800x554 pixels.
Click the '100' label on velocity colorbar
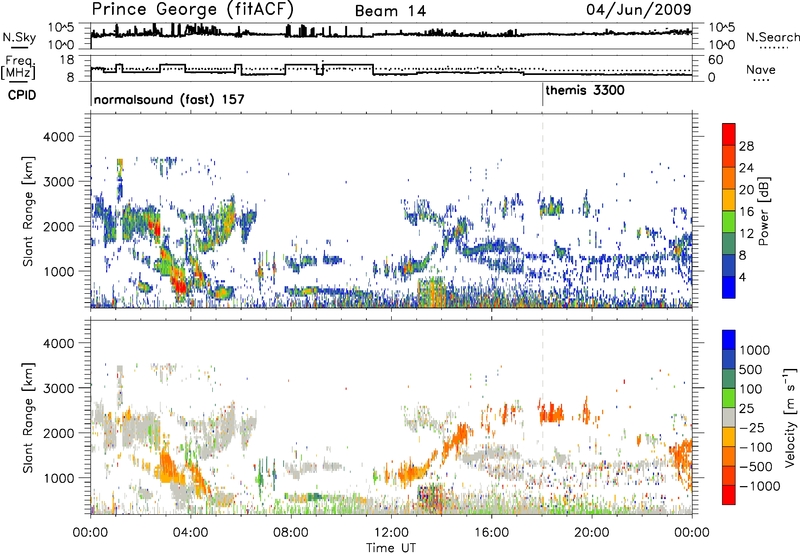[x=751, y=389]
